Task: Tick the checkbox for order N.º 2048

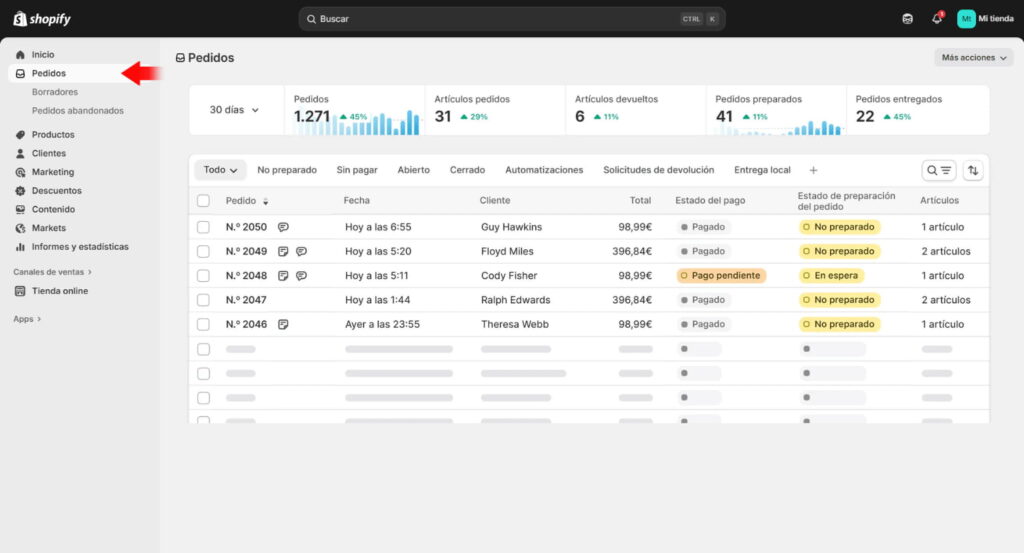Action: click(x=204, y=276)
